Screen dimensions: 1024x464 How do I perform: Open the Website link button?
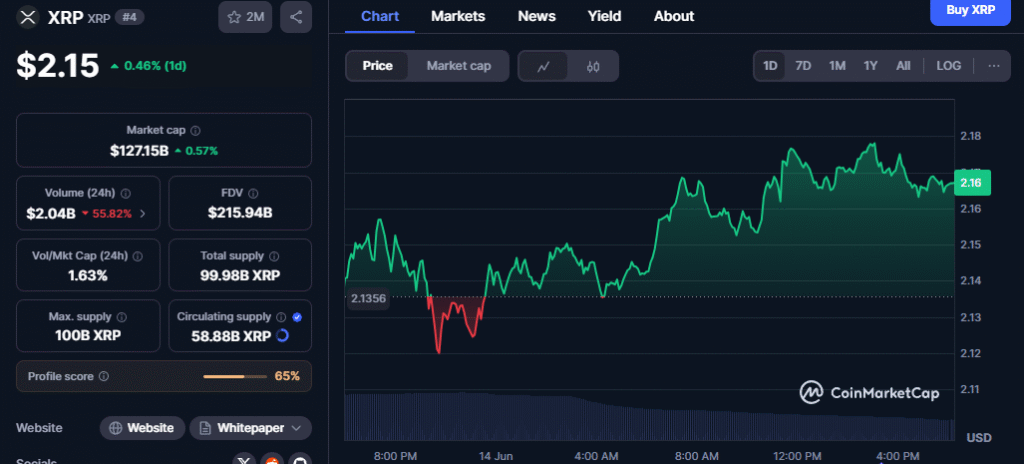pyautogui.click(x=142, y=428)
